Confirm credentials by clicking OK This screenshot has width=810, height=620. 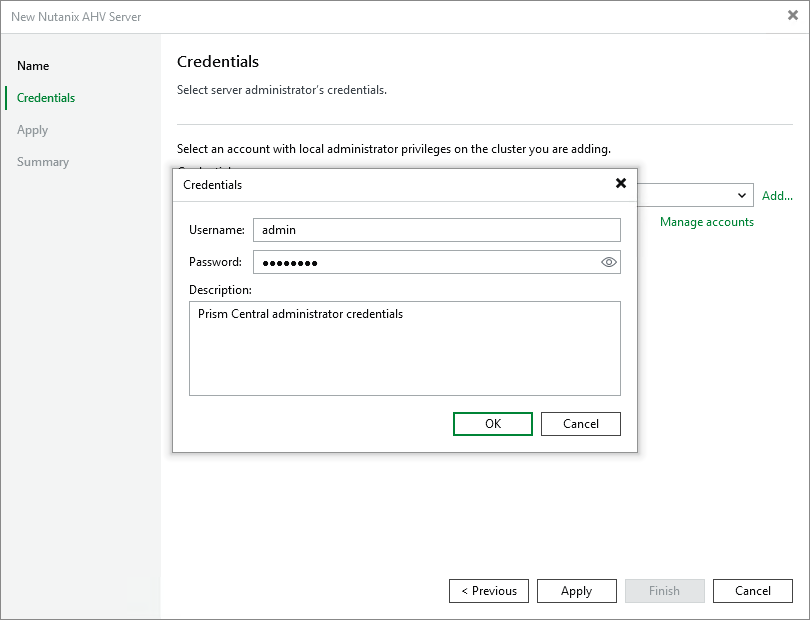pos(492,423)
